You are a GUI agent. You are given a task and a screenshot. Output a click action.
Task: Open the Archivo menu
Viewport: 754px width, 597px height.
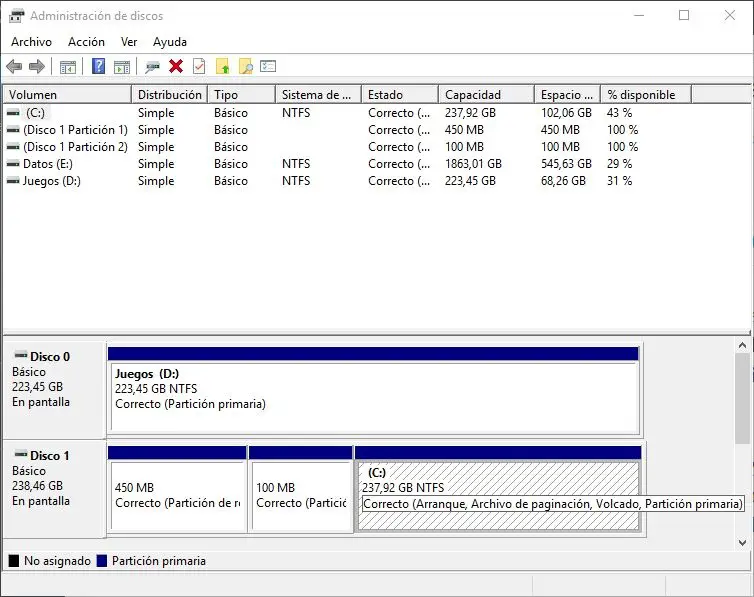point(31,42)
